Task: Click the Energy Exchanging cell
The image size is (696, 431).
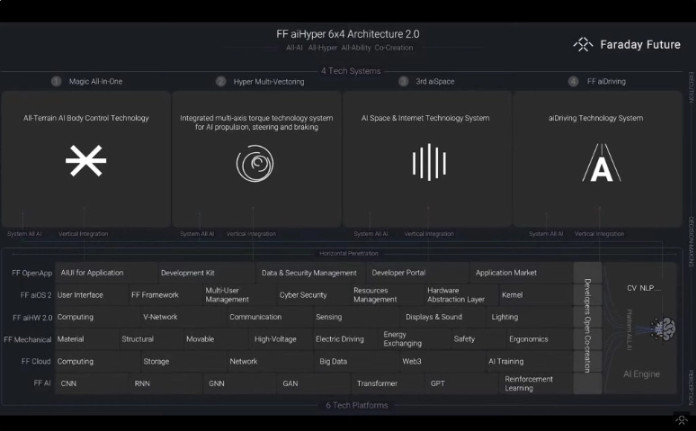Action: [415, 340]
